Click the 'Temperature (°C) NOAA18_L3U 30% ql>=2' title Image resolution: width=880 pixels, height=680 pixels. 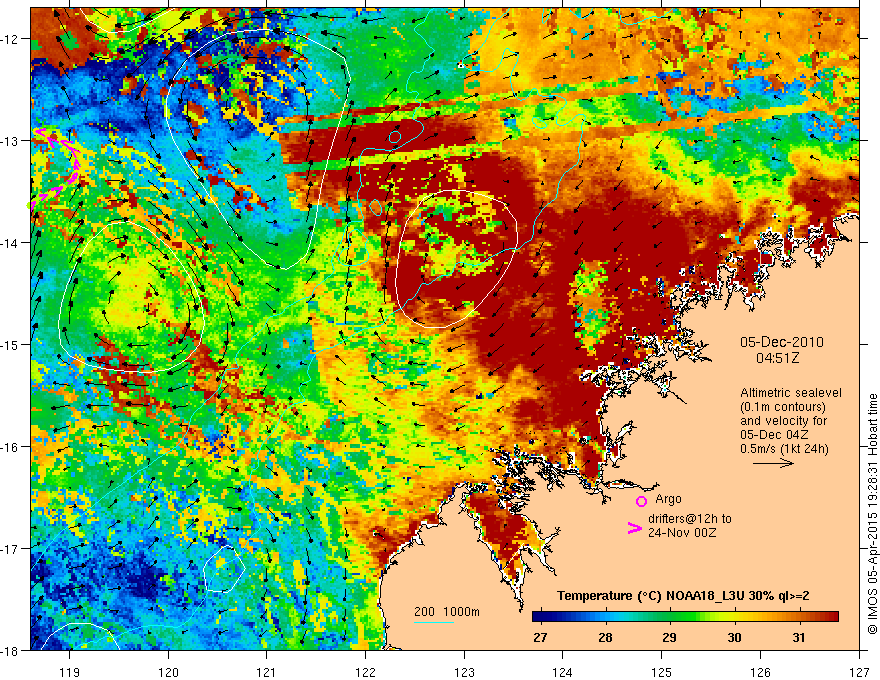click(683, 596)
